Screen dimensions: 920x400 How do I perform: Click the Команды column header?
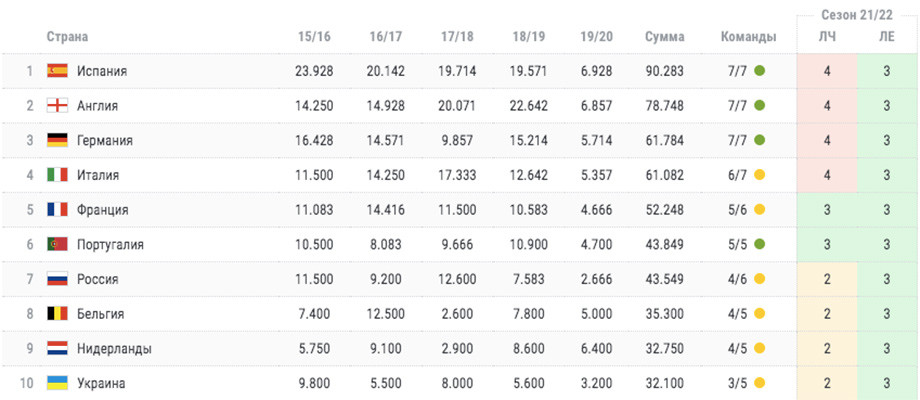click(x=748, y=36)
